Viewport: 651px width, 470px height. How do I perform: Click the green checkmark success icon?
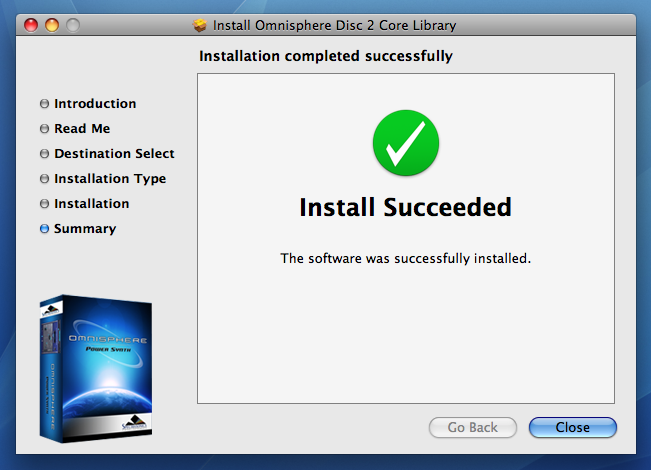(x=405, y=145)
